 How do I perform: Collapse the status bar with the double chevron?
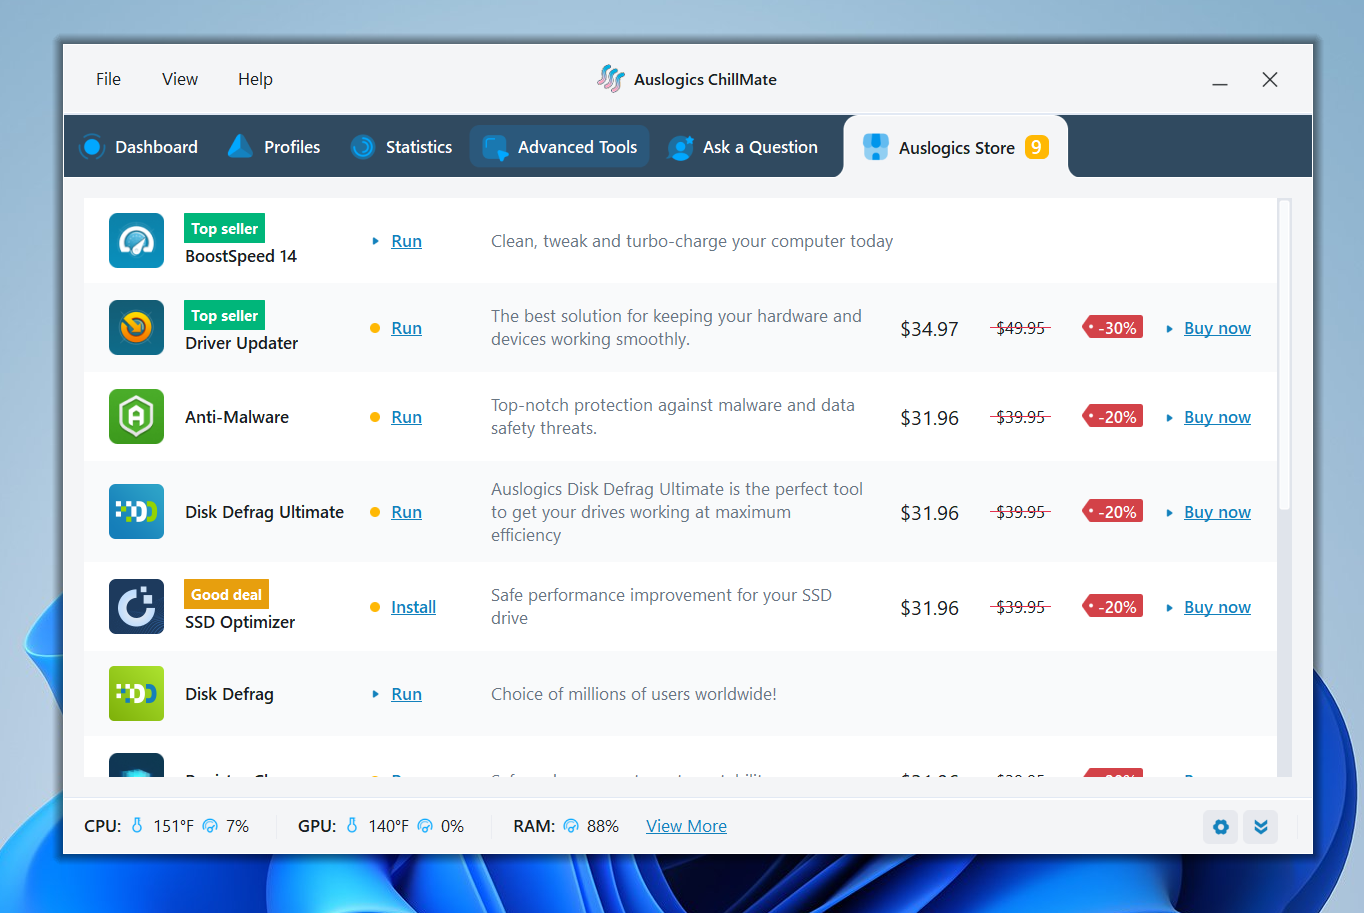tap(1260, 827)
